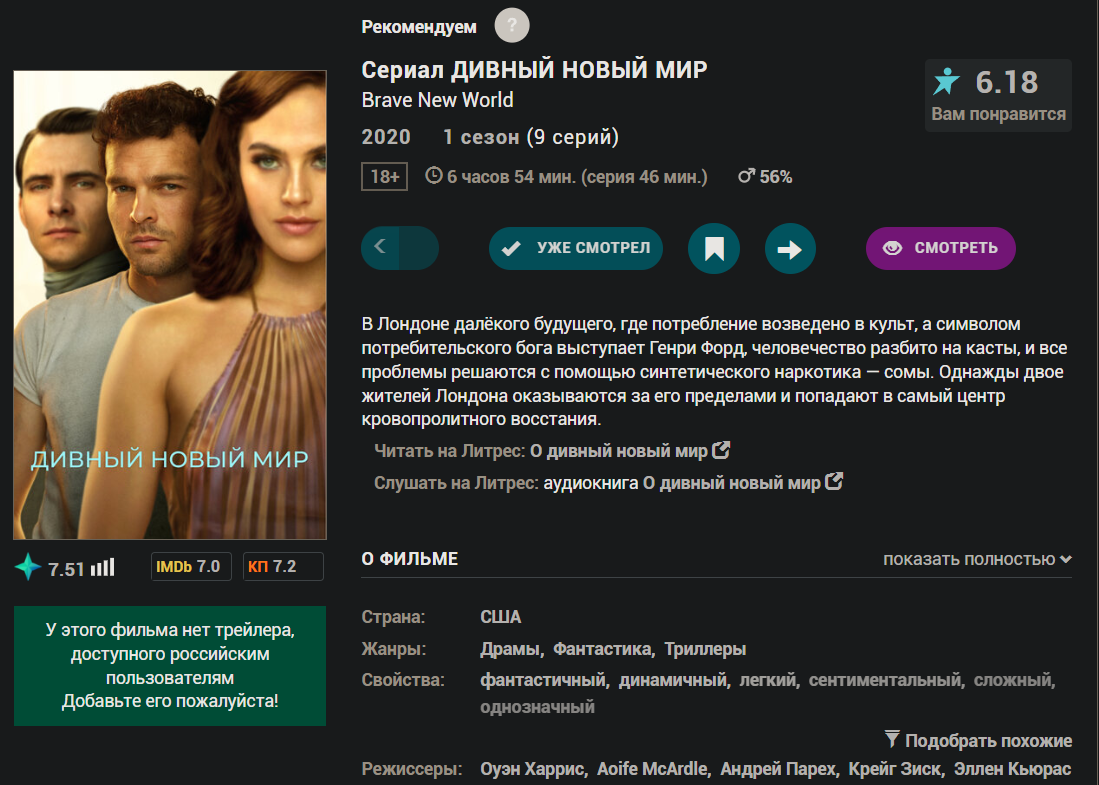Image resolution: width=1099 pixels, height=785 pixels.
Task: Select the Фантастика genre link
Action: pos(602,649)
